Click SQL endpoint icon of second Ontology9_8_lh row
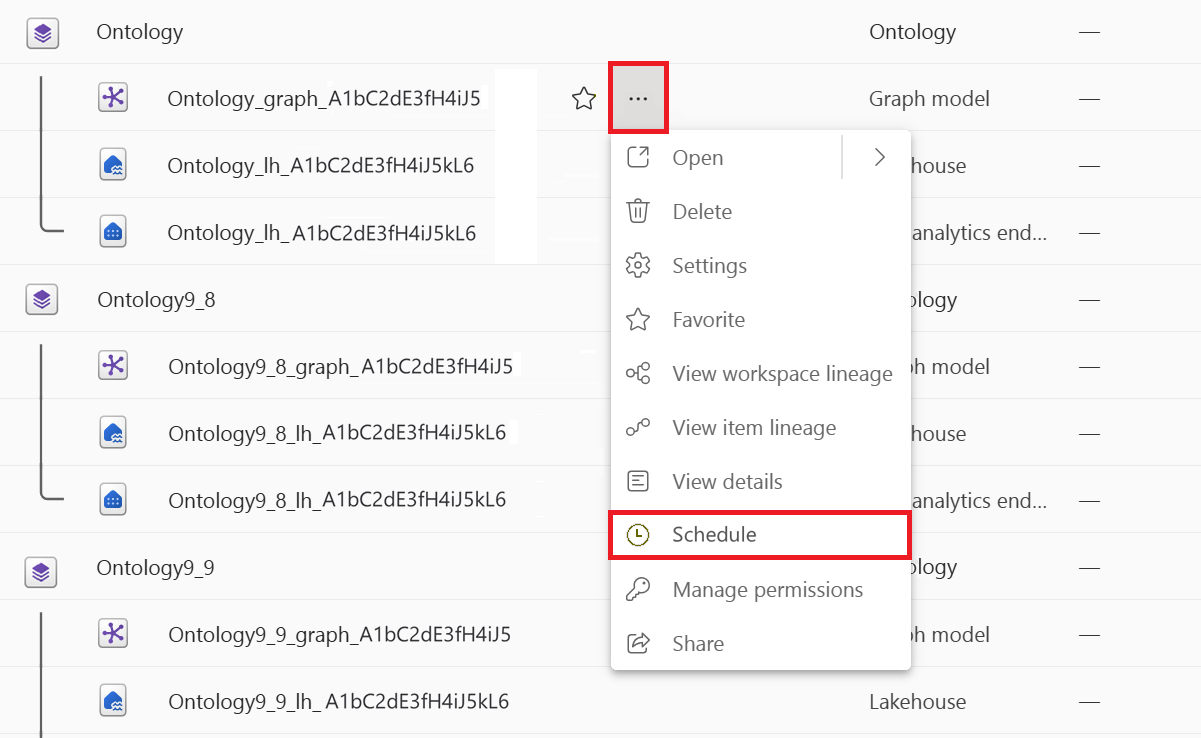The width and height of the screenshot is (1201, 738). 113,499
